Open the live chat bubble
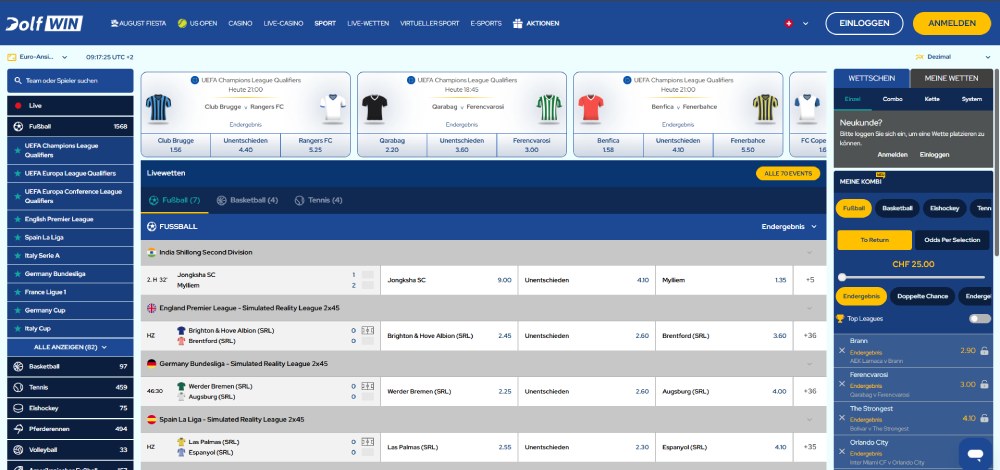The image size is (1000, 470). pyautogui.click(x=973, y=453)
